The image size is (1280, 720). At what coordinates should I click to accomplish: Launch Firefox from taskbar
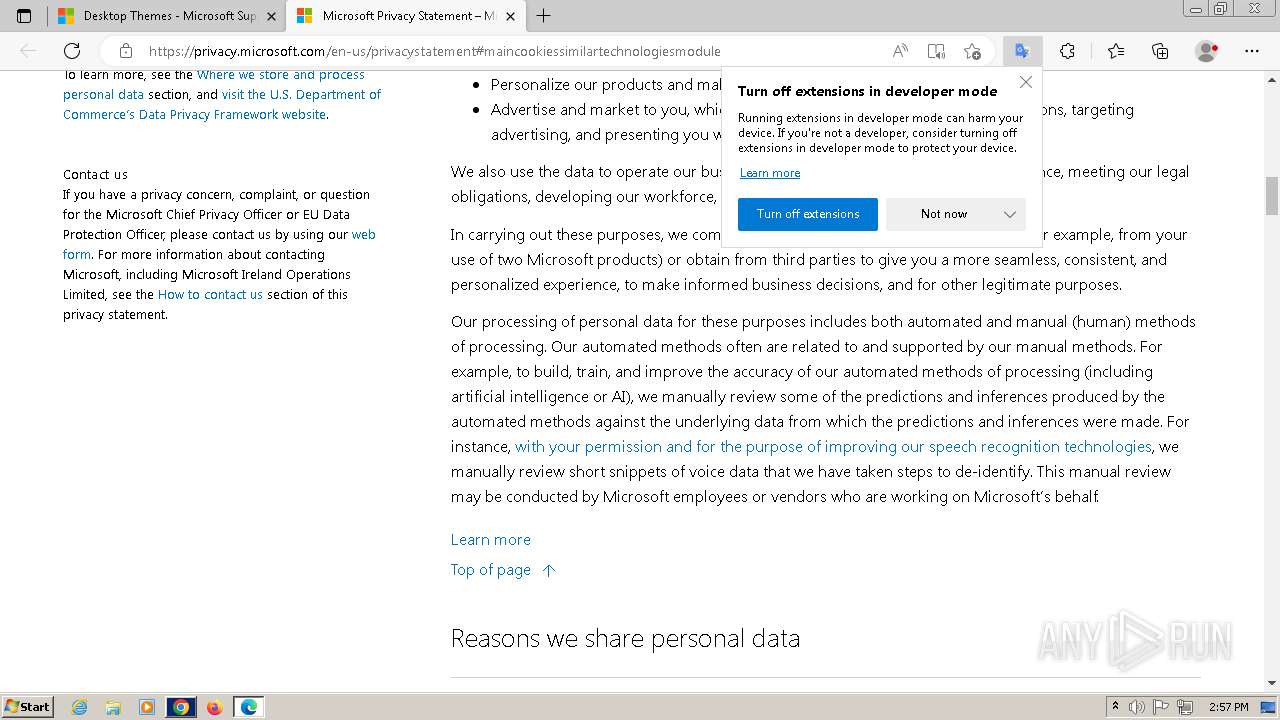tap(214, 707)
